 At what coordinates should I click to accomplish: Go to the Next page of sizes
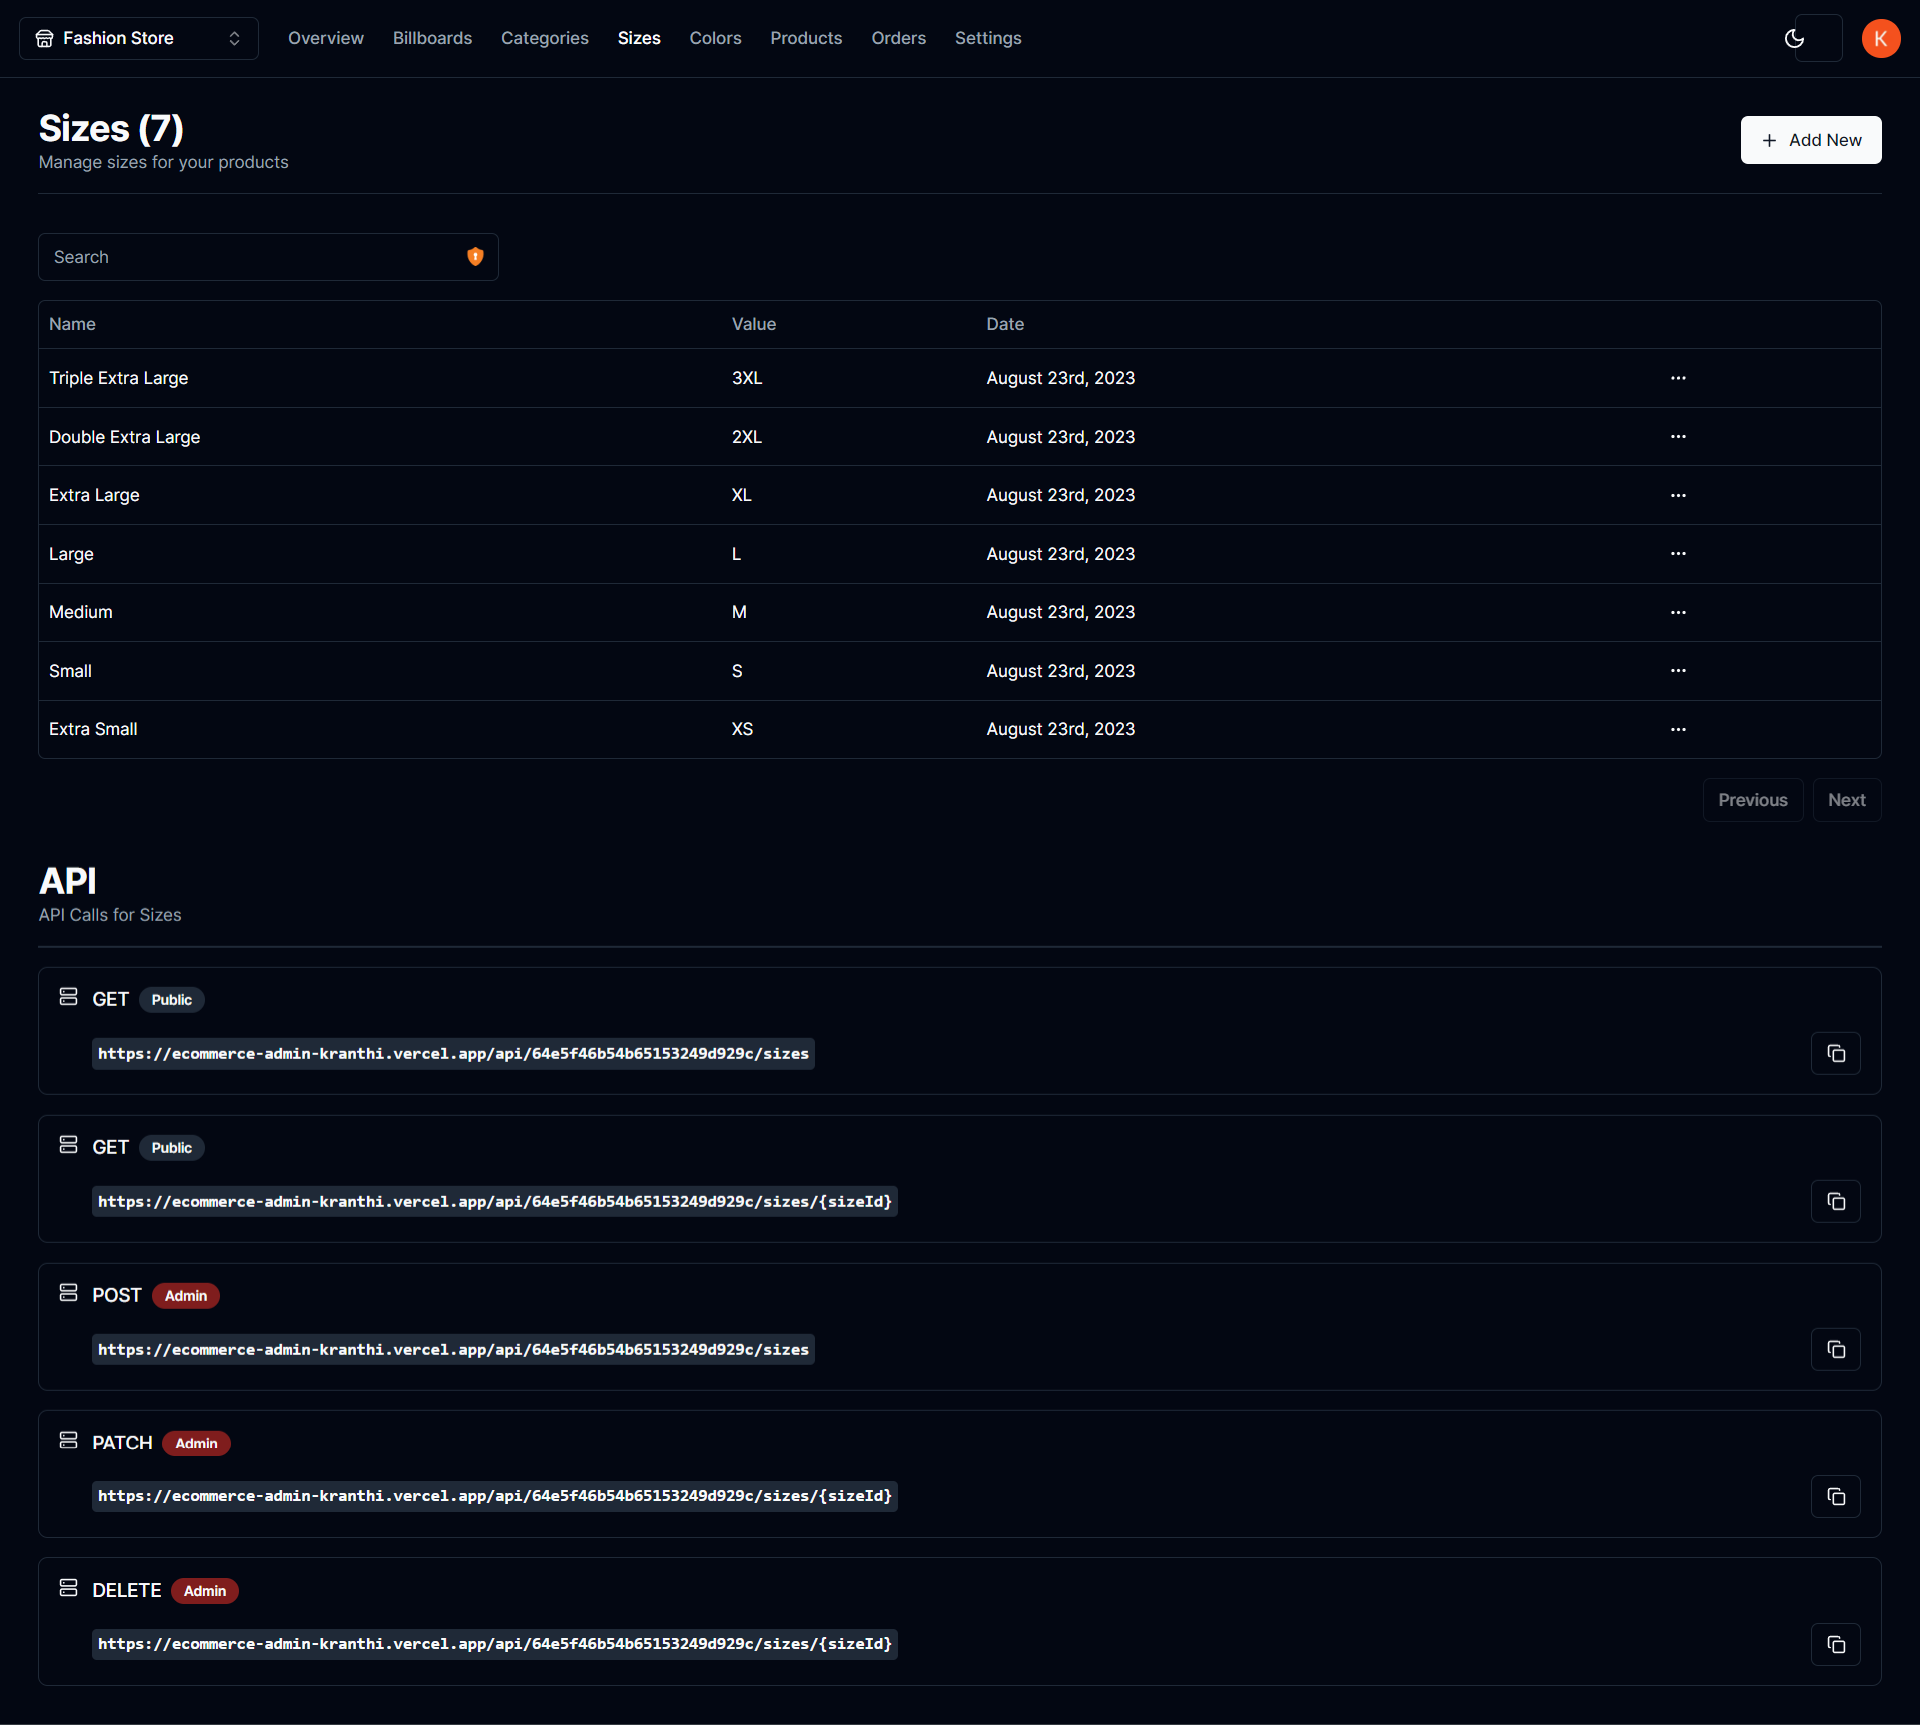(x=1846, y=799)
